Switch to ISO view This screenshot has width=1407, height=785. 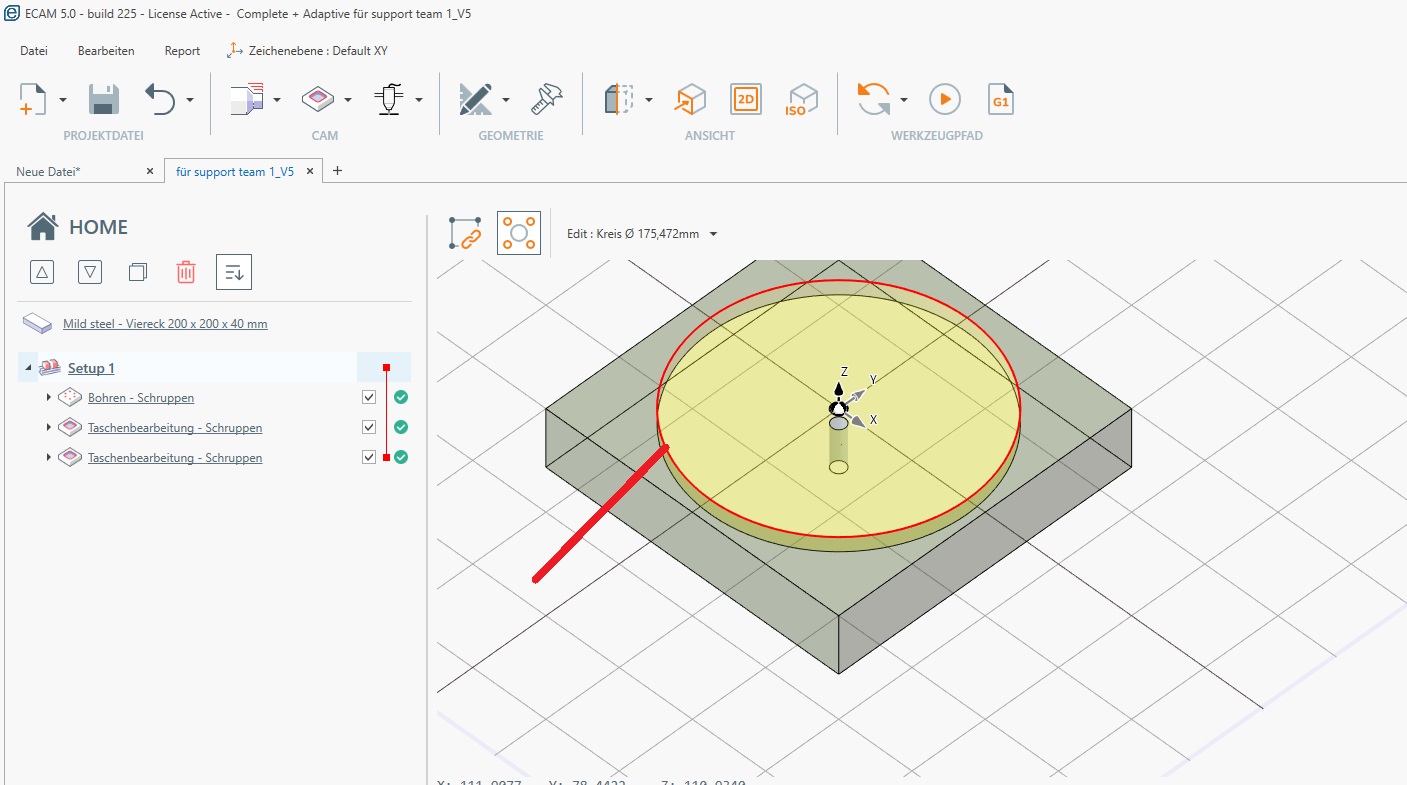click(801, 99)
